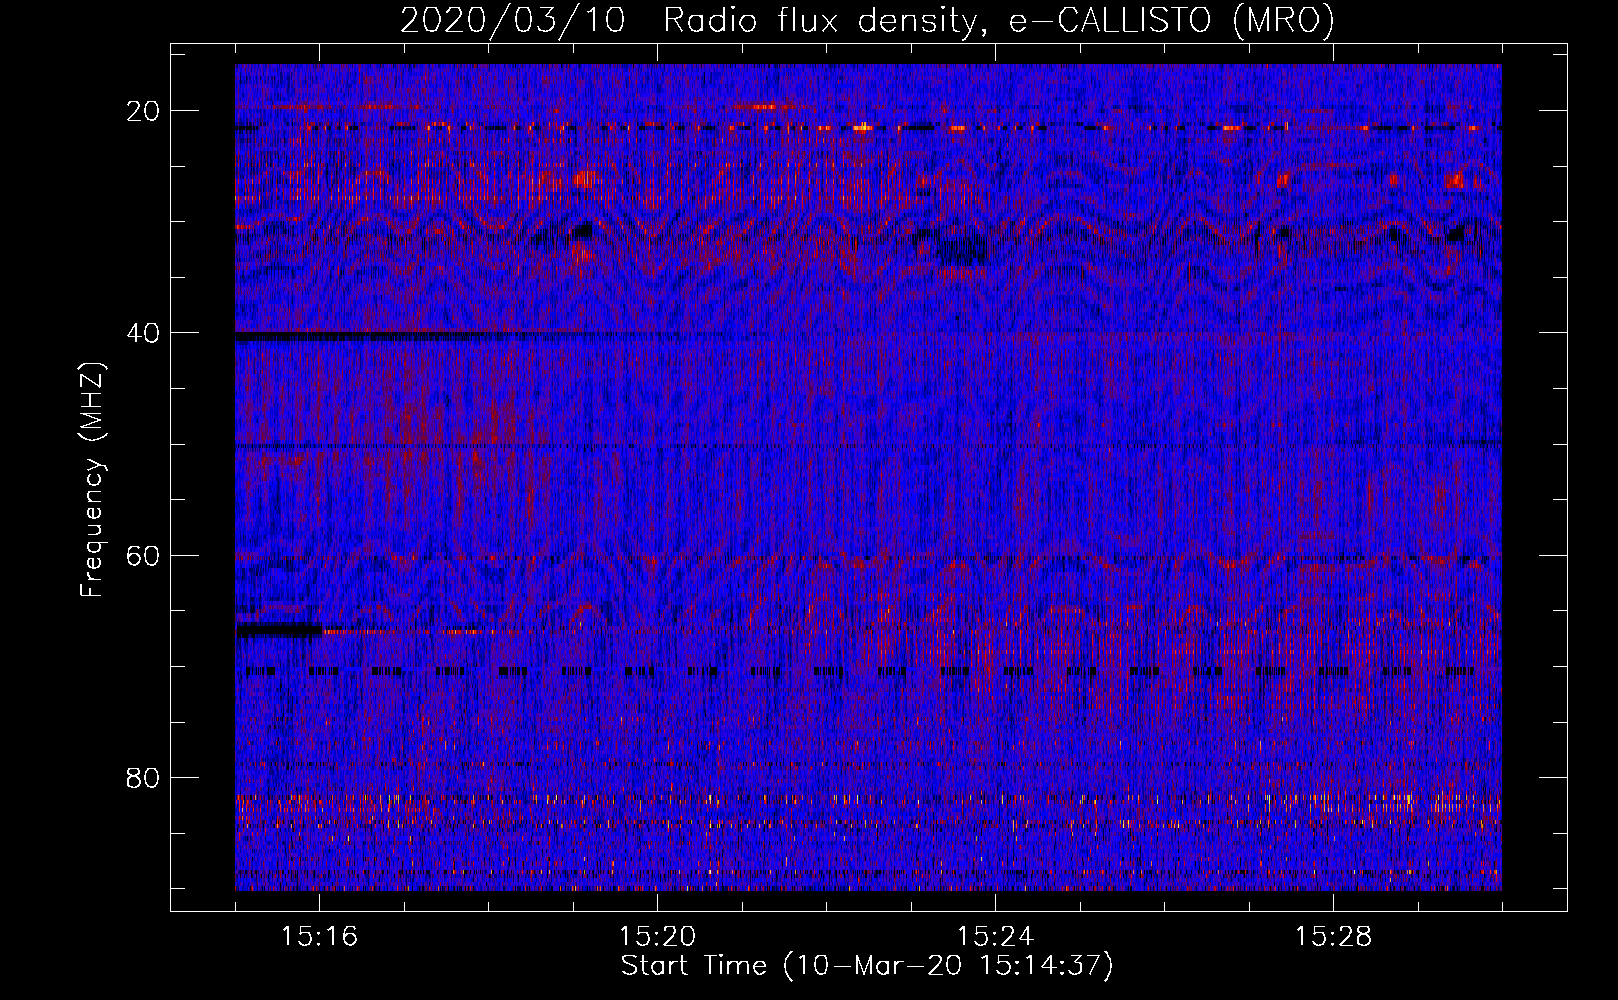Click the plot title '2020/03/10 Radio flux density, e-CALLISTO (MRO)'
Screen dimensions: 1618x1000
pos(867,20)
